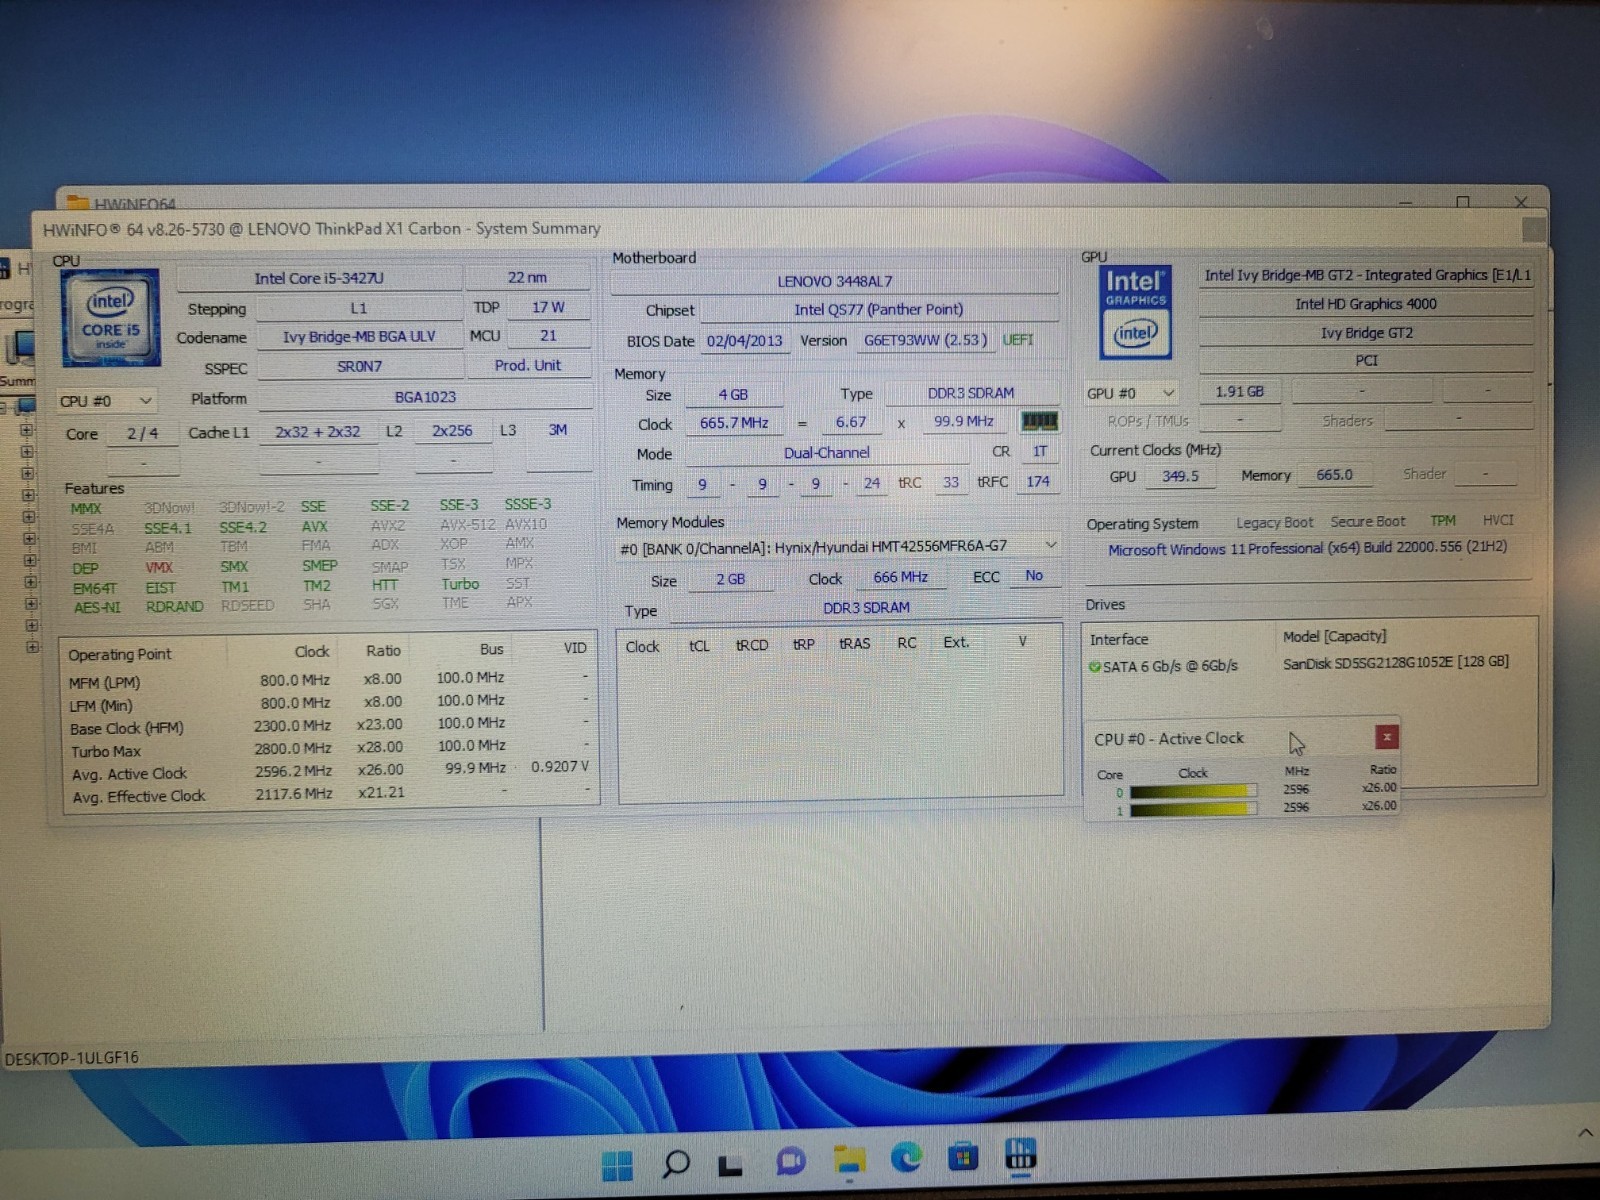Click the Windows 11 Professional OS text

click(1307, 548)
